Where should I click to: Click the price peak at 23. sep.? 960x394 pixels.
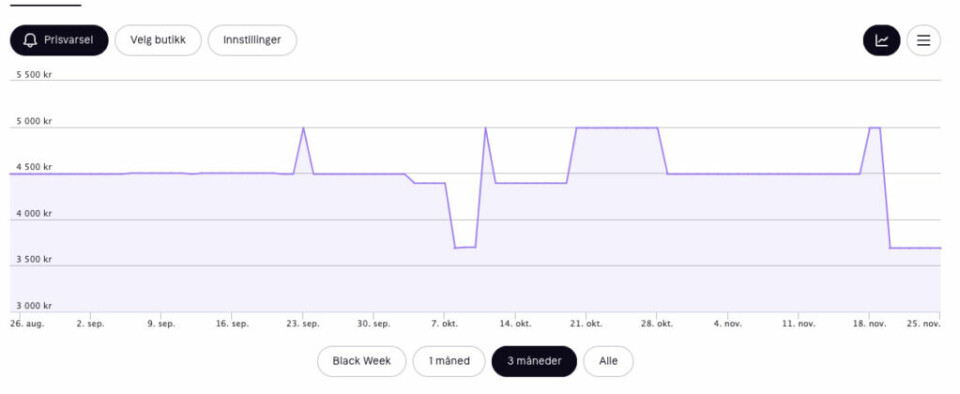coord(304,128)
